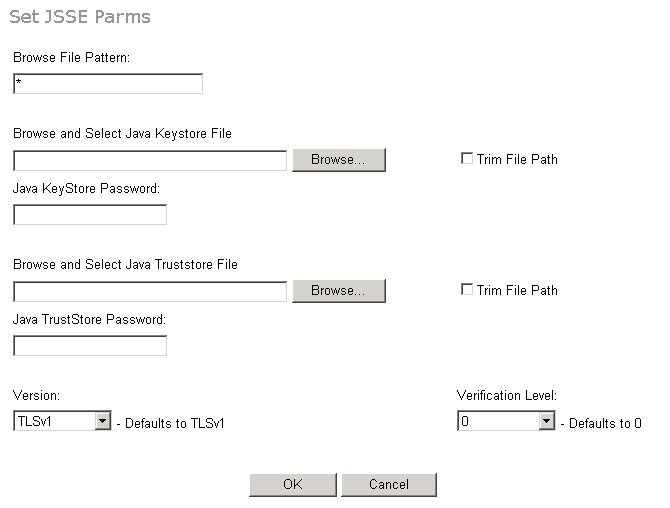
Task: Click the Version dropdown arrow button
Action: (x=102, y=422)
